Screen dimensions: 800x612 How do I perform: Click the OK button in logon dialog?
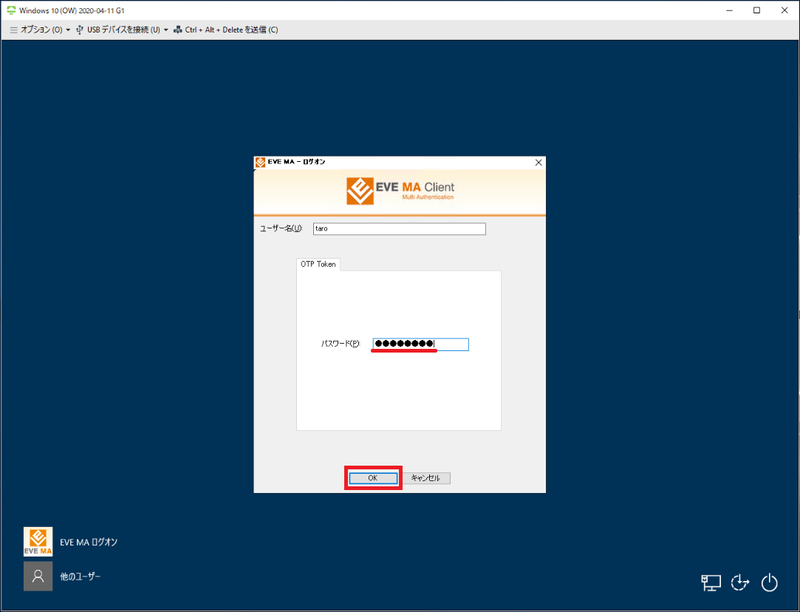[x=373, y=478]
